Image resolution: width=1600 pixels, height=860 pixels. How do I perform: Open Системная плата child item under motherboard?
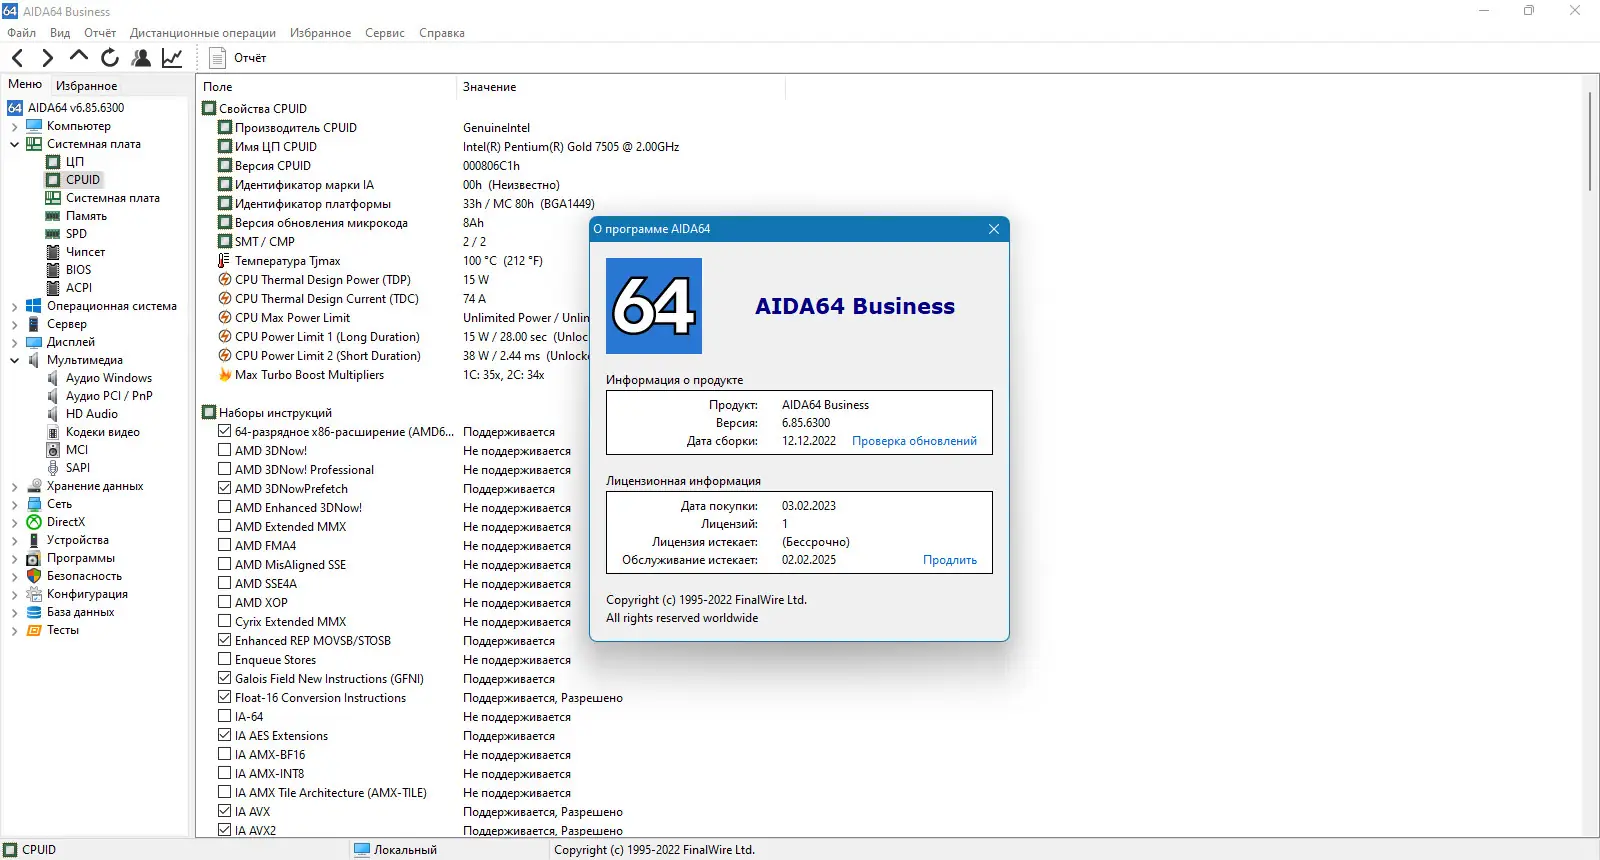click(x=113, y=198)
